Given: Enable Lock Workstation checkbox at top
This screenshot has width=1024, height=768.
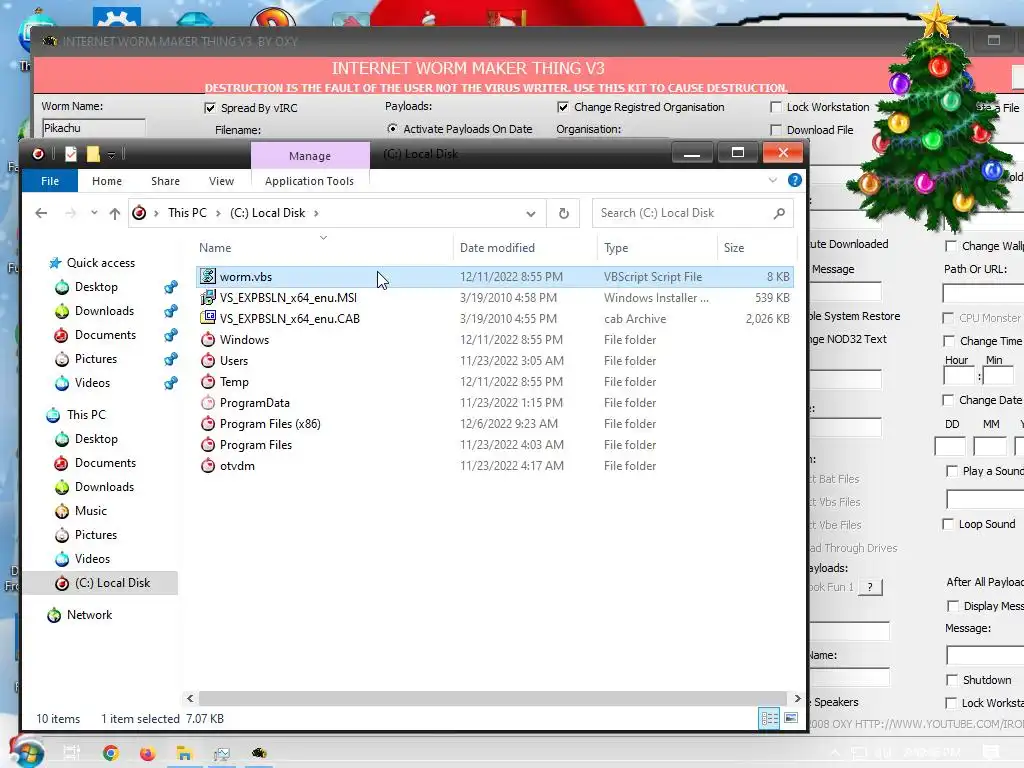Looking at the screenshot, I should (776, 107).
